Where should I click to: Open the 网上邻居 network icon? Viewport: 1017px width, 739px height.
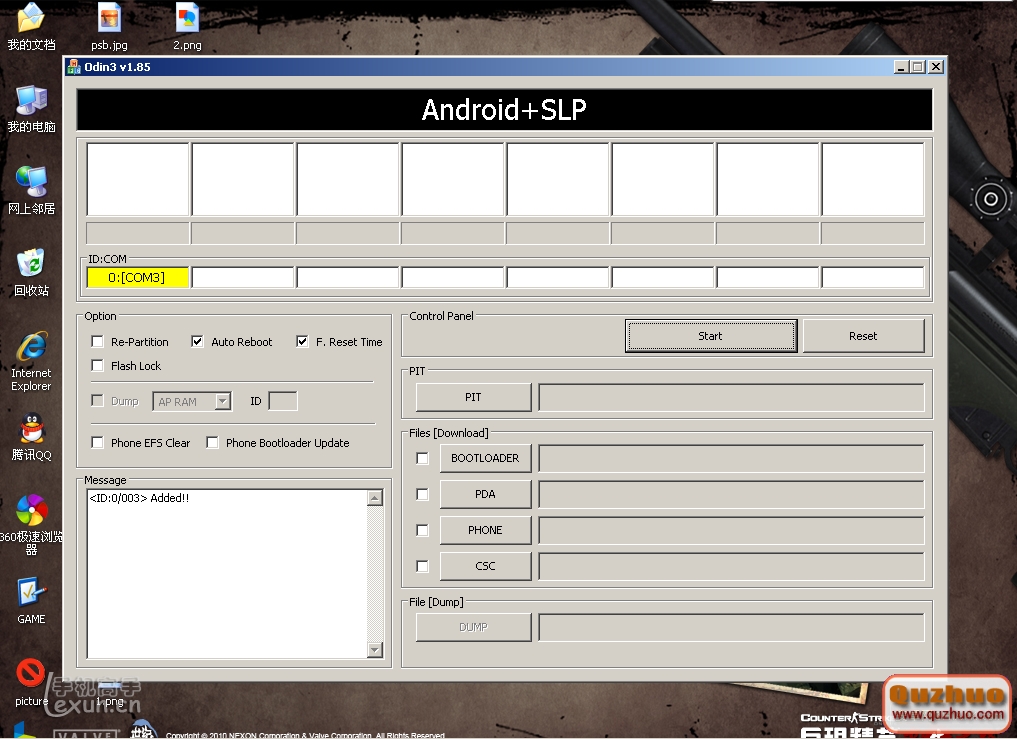pyautogui.click(x=31, y=182)
